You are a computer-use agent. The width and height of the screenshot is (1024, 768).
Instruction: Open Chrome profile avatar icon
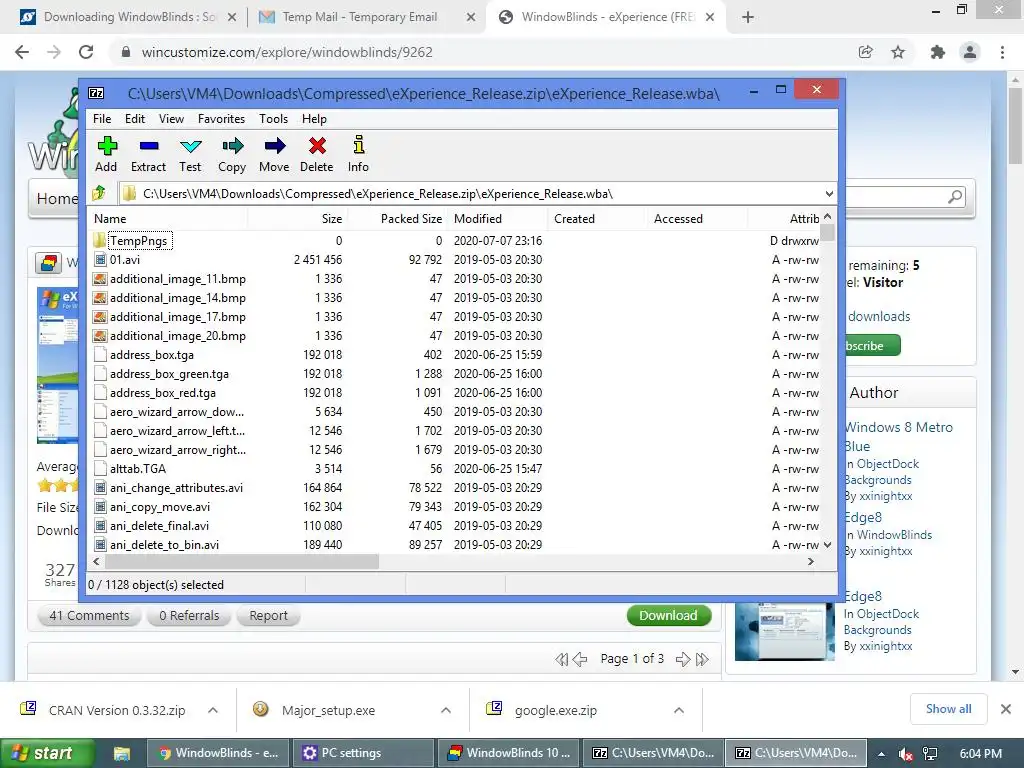click(970, 52)
